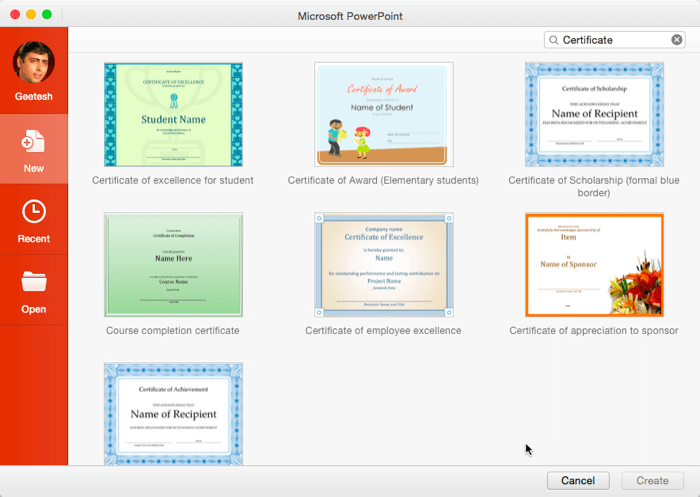Click 'Certificate of Scholarship (formal blue border)' caption
The image size is (700, 497).
pos(594,187)
